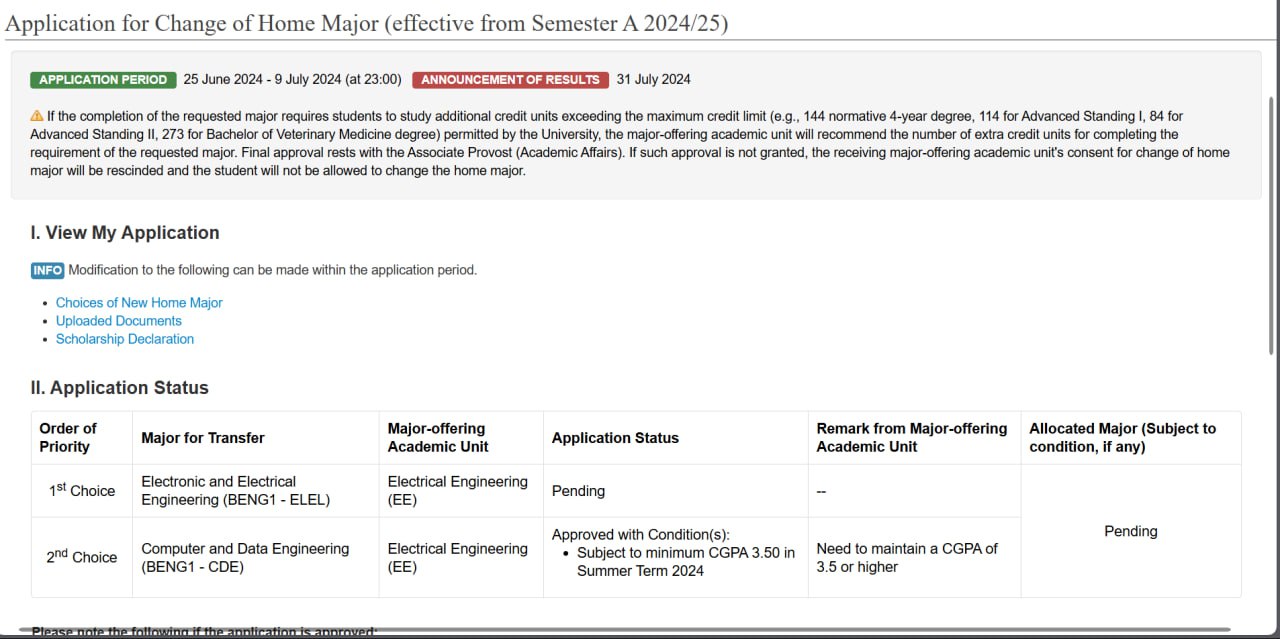Click the Allocated Major column header
Screen dimensions: 1280x639
pyautogui.click(x=1123, y=438)
